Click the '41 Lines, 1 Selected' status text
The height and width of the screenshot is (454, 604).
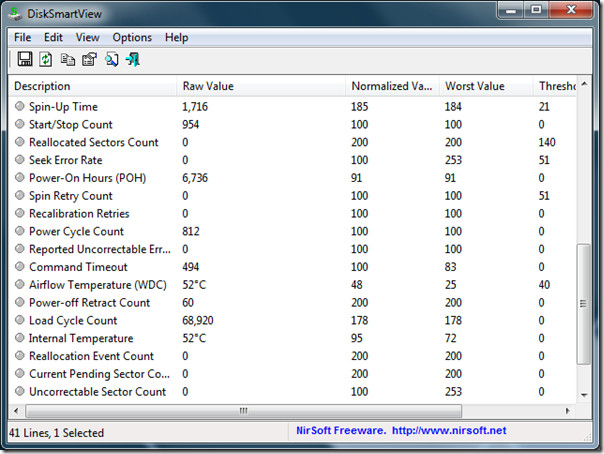pyautogui.click(x=57, y=433)
